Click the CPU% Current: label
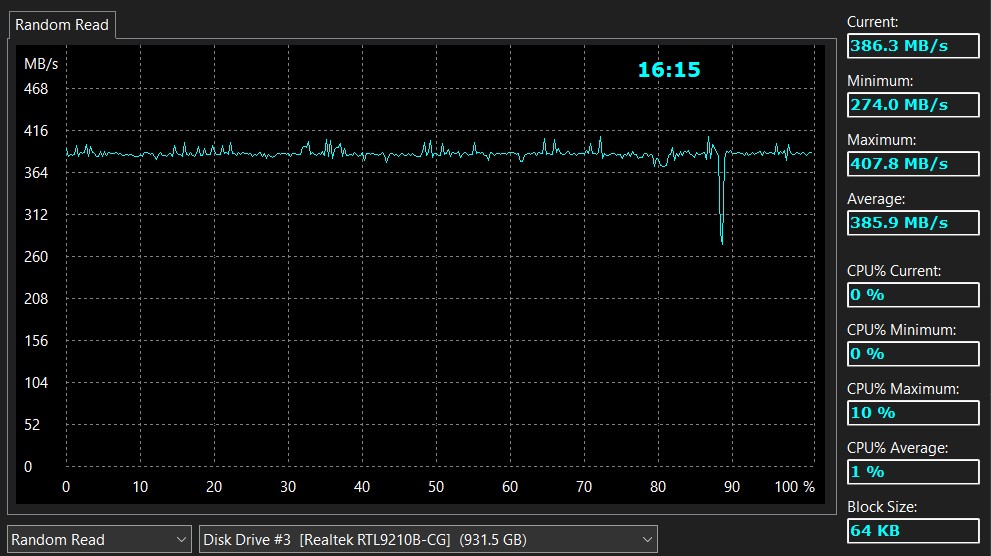Image resolution: width=991 pixels, height=556 pixels. pos(894,271)
